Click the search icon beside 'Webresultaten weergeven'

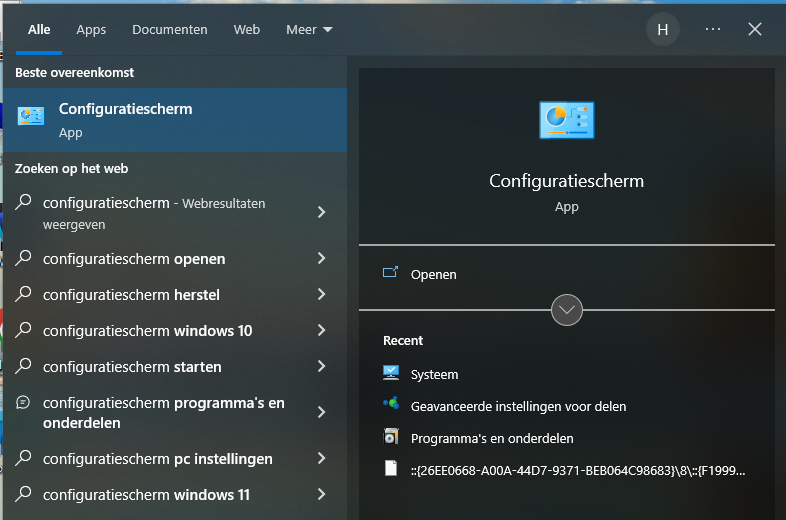[x=23, y=203]
